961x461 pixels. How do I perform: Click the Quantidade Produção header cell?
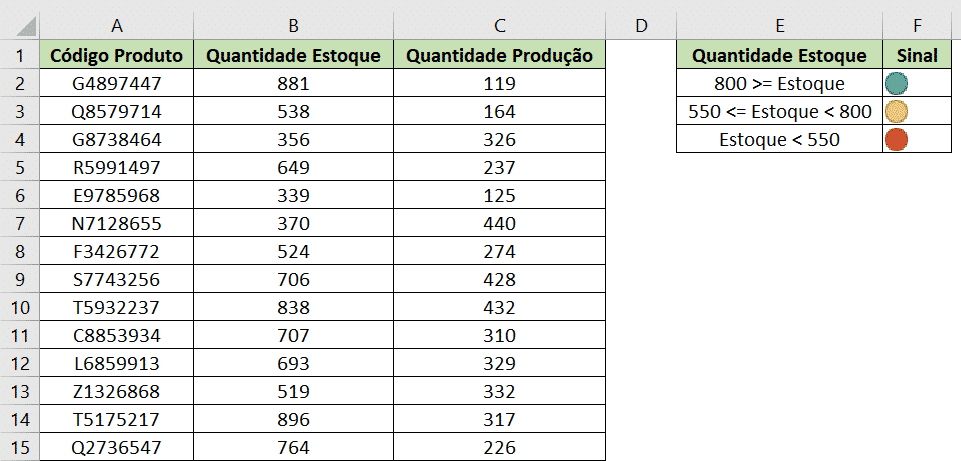pyautogui.click(x=500, y=56)
